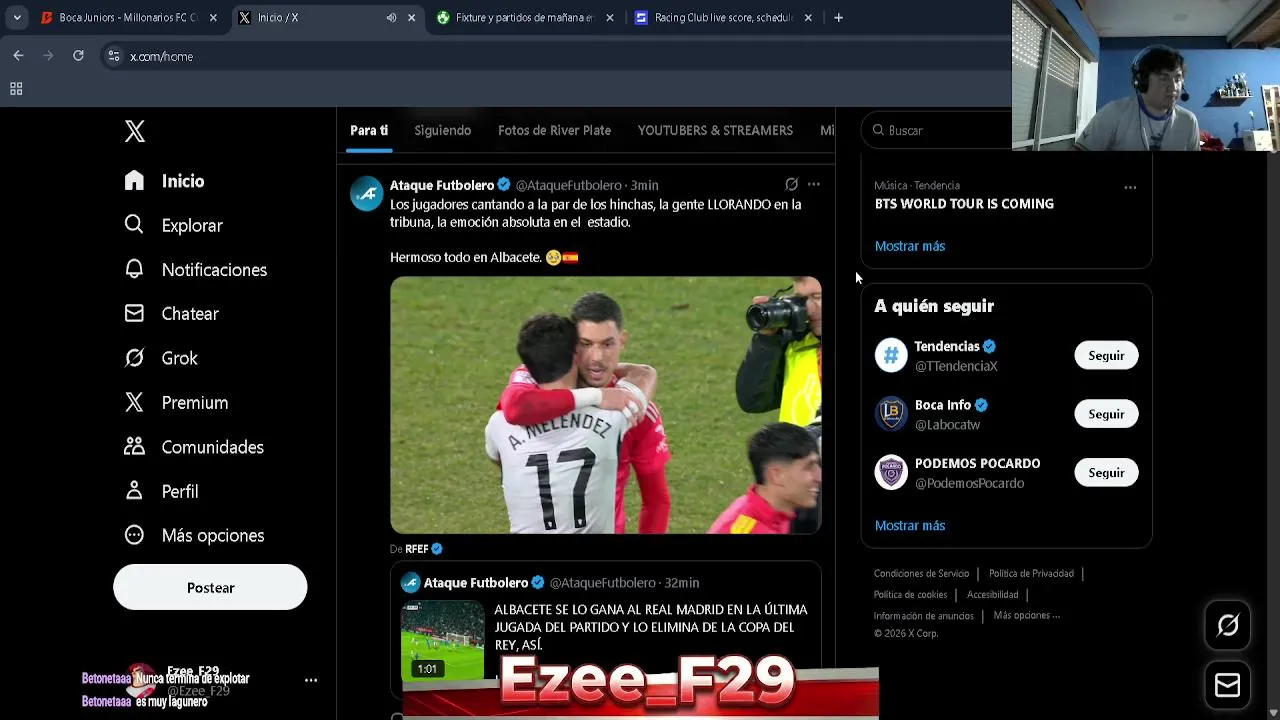Expand Más opciones footer link
This screenshot has width=1280, height=720.
point(1026,615)
